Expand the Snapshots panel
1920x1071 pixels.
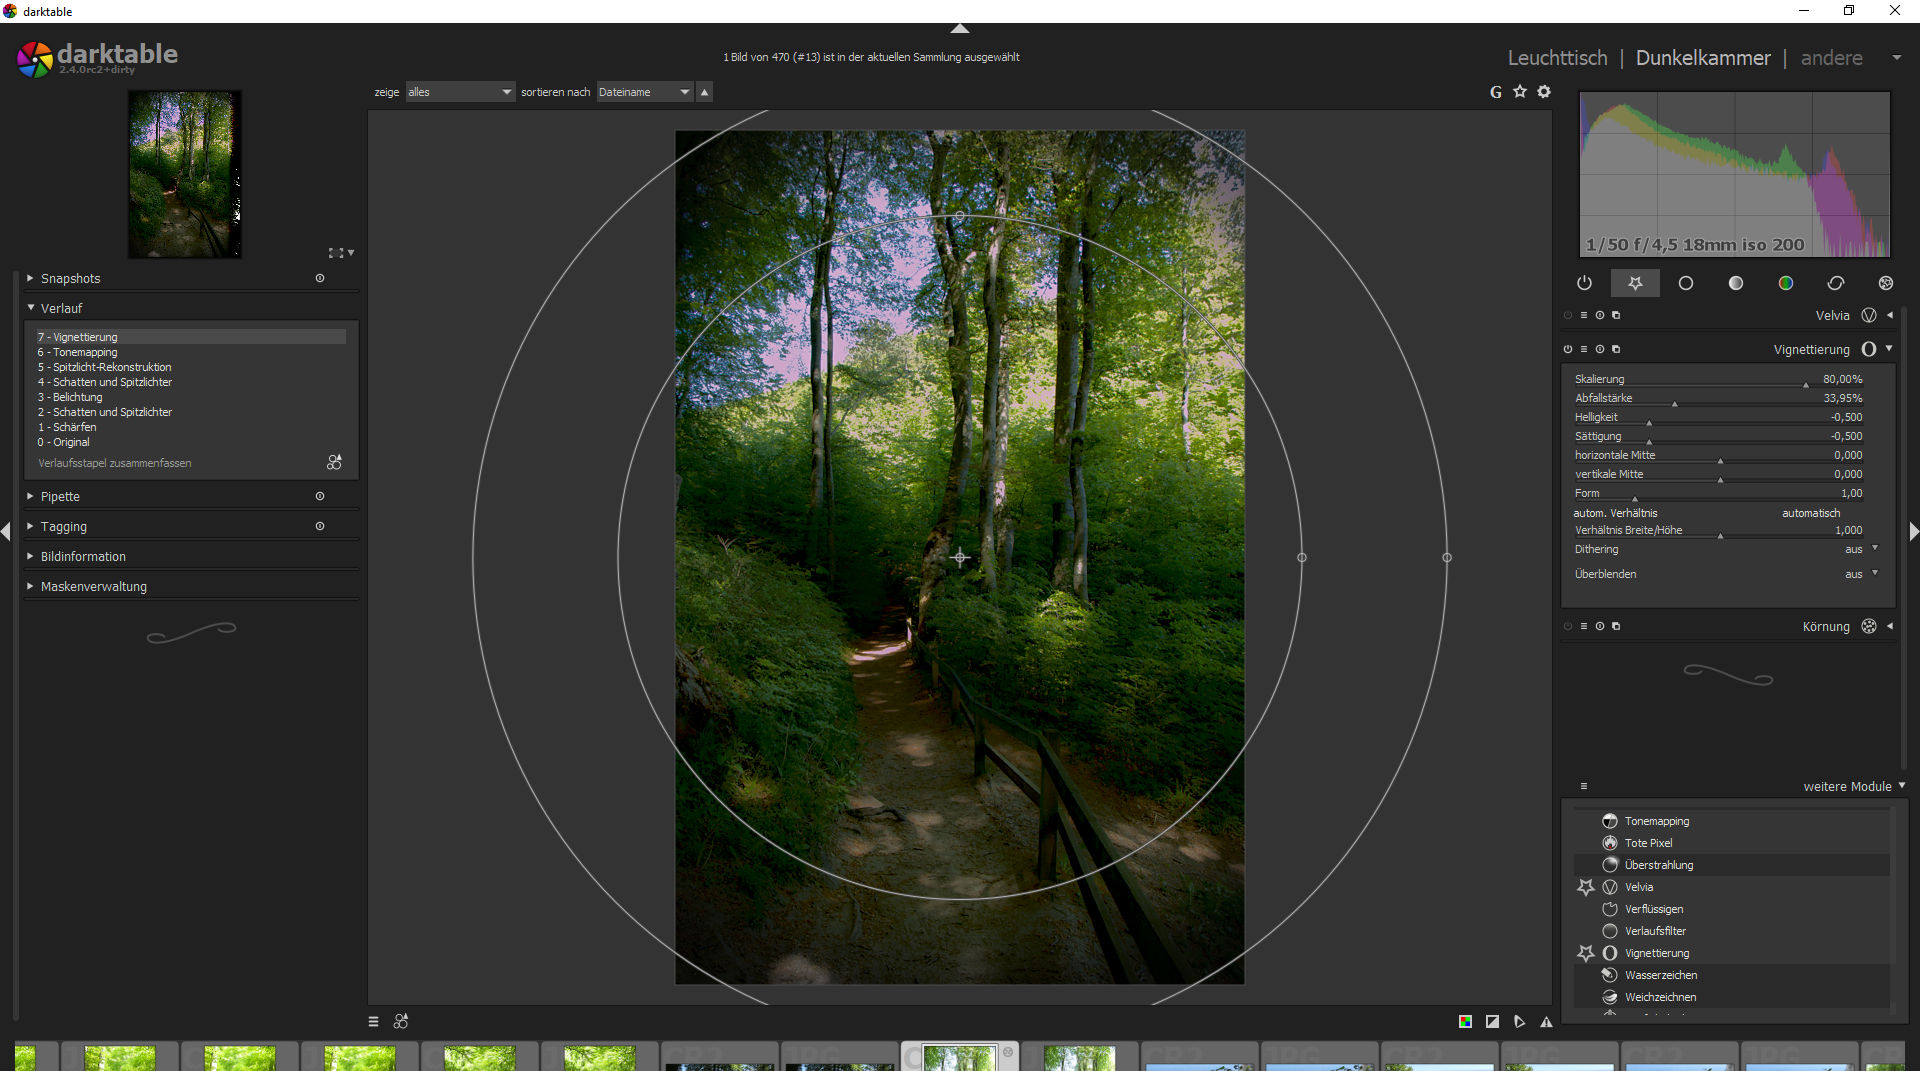pos(70,278)
